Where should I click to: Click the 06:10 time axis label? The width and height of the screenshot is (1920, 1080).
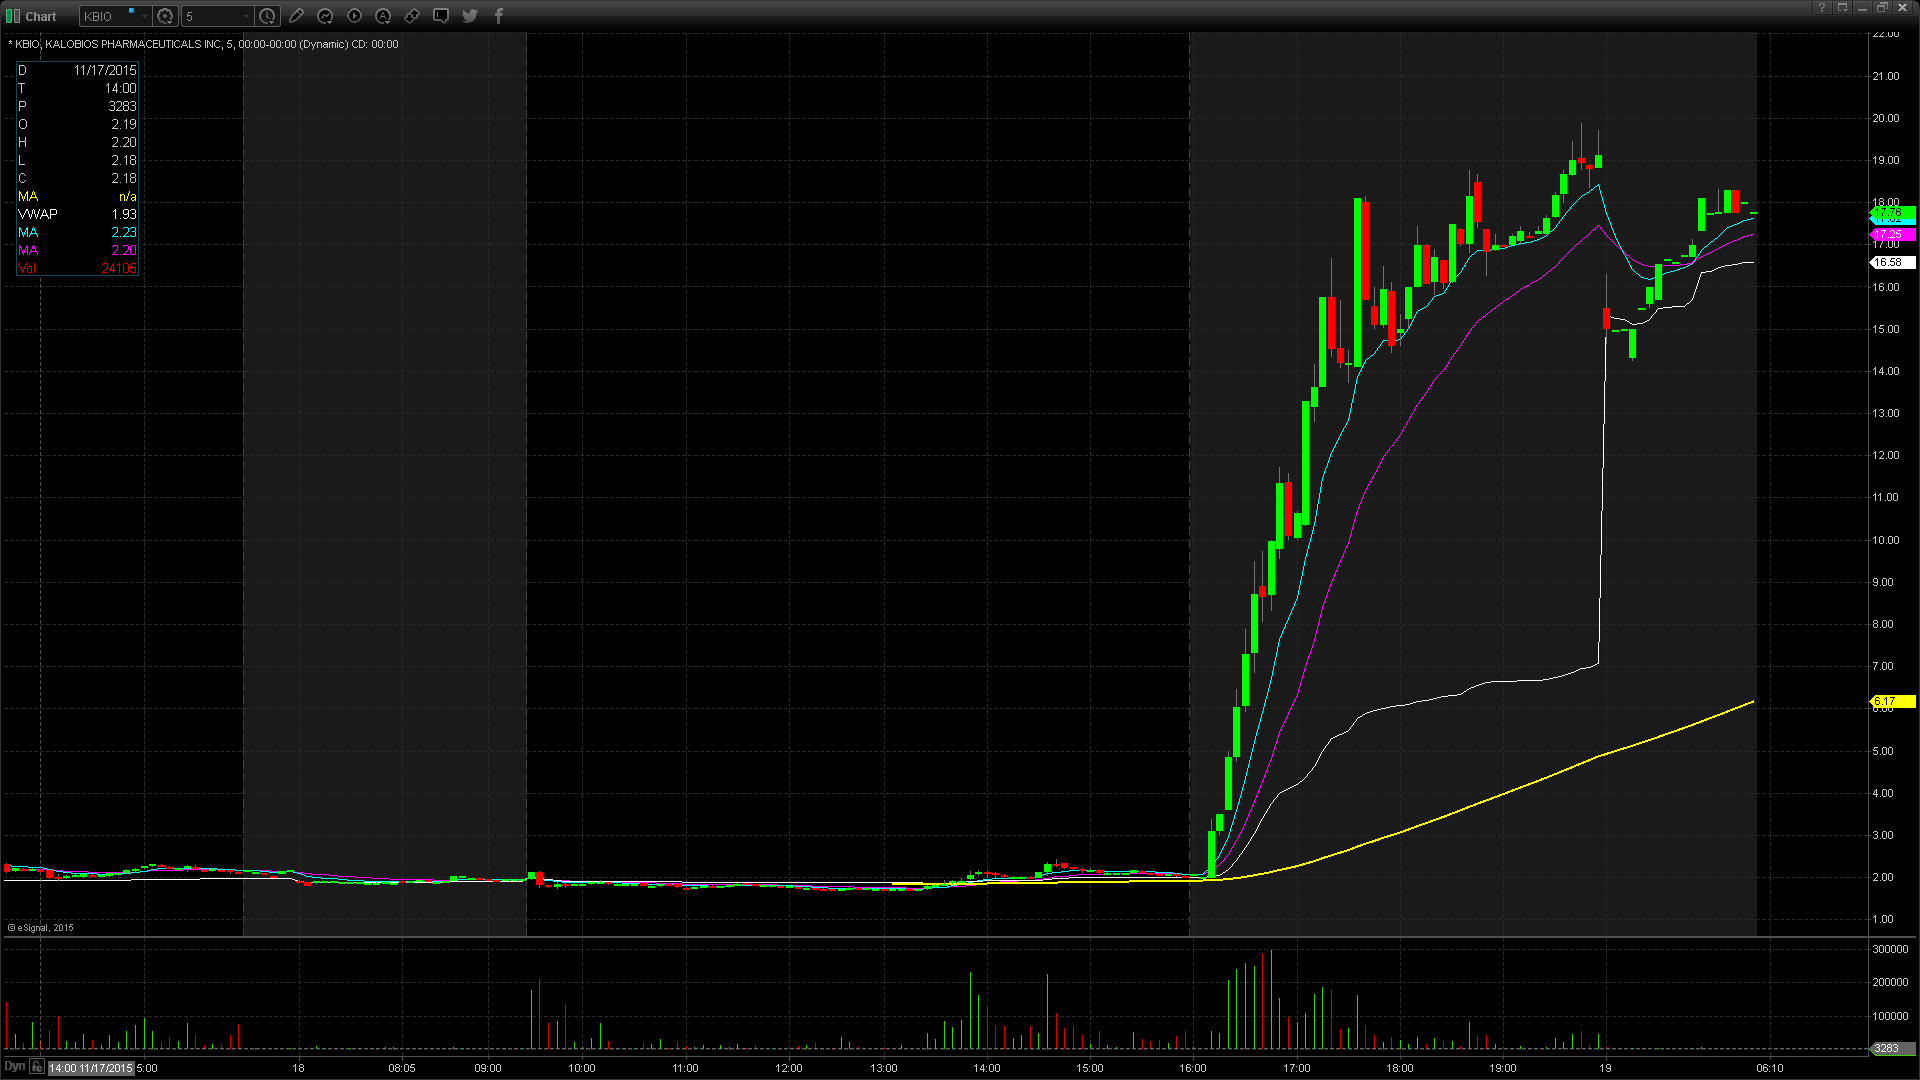[x=1770, y=1068]
